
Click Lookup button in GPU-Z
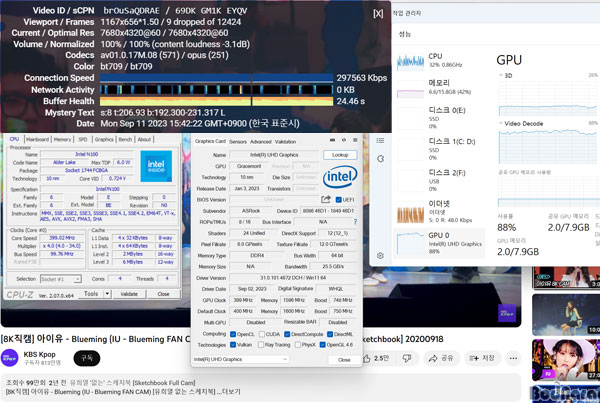(340, 155)
